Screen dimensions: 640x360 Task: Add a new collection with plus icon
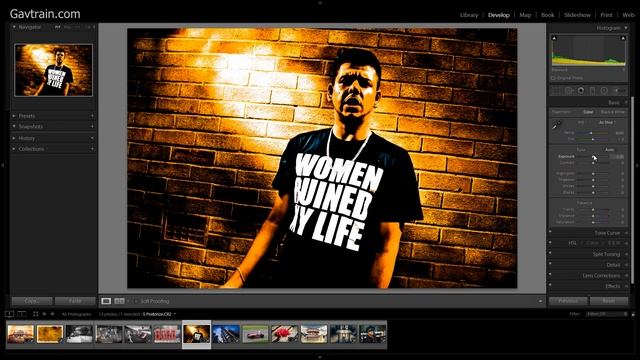pos(92,149)
